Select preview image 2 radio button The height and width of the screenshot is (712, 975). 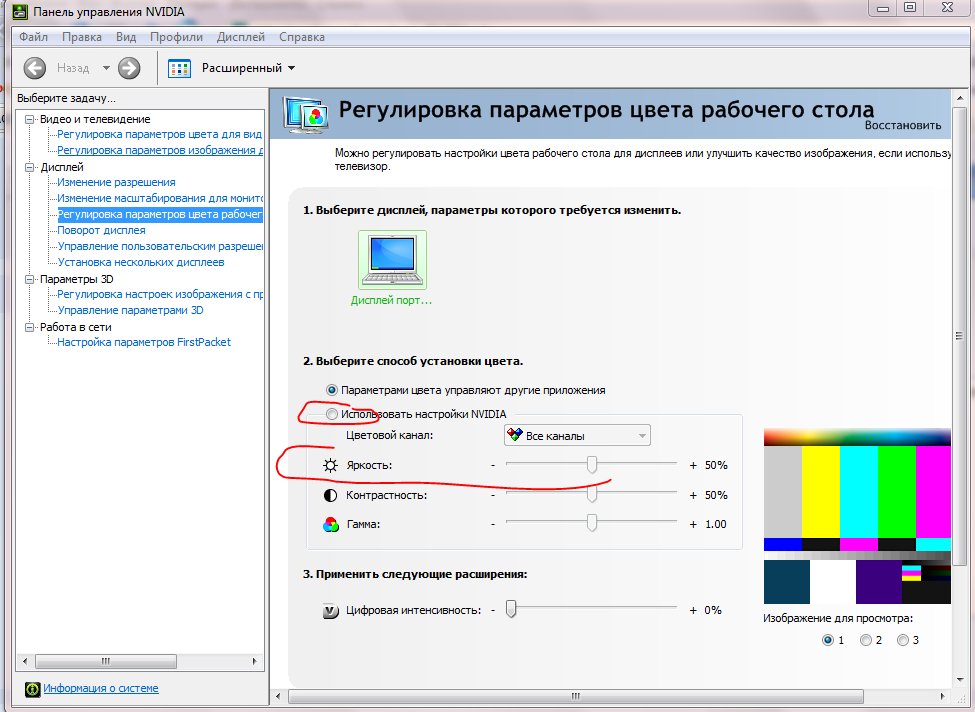(x=866, y=640)
